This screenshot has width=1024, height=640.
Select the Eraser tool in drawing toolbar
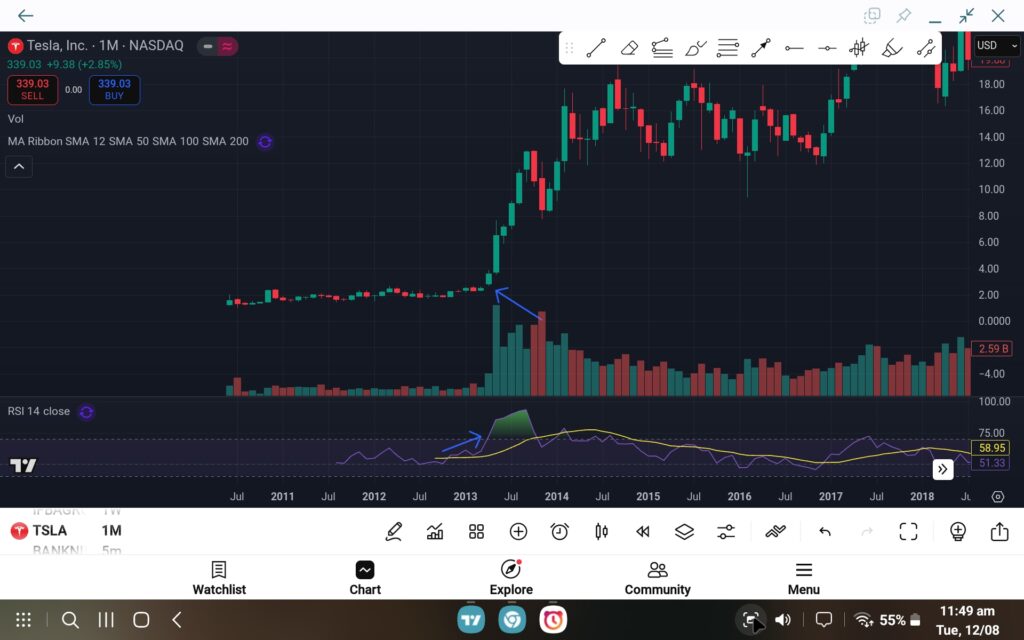click(x=629, y=48)
